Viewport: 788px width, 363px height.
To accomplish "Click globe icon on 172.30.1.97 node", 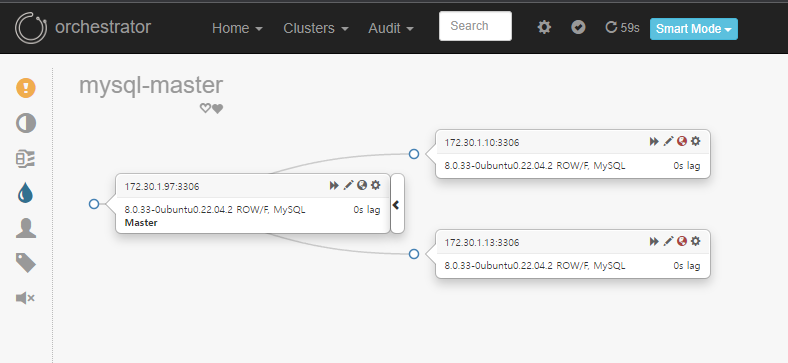I will (x=362, y=186).
